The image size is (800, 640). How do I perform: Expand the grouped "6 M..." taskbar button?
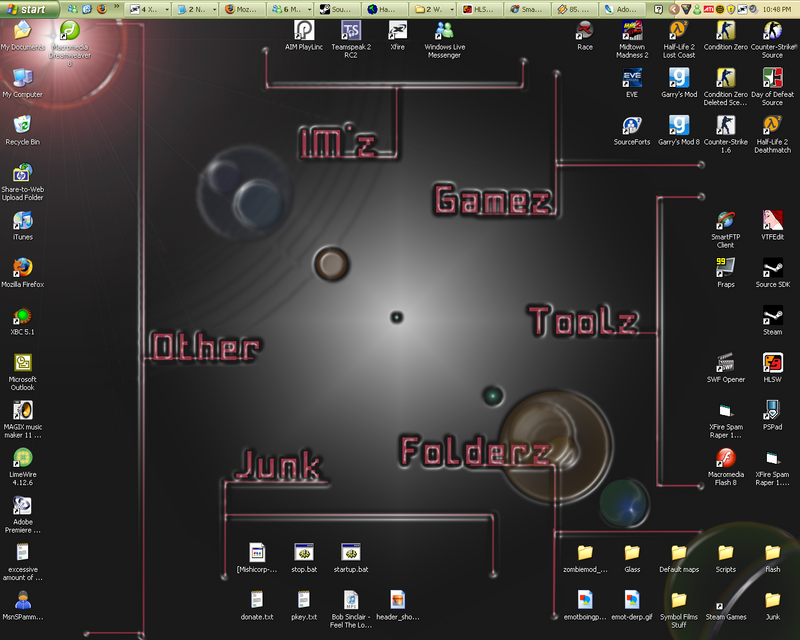[292, 8]
